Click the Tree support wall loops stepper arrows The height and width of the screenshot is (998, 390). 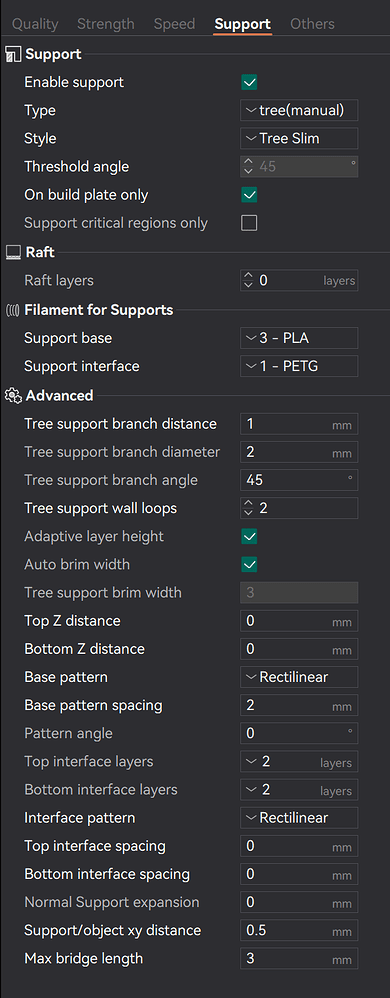249,509
